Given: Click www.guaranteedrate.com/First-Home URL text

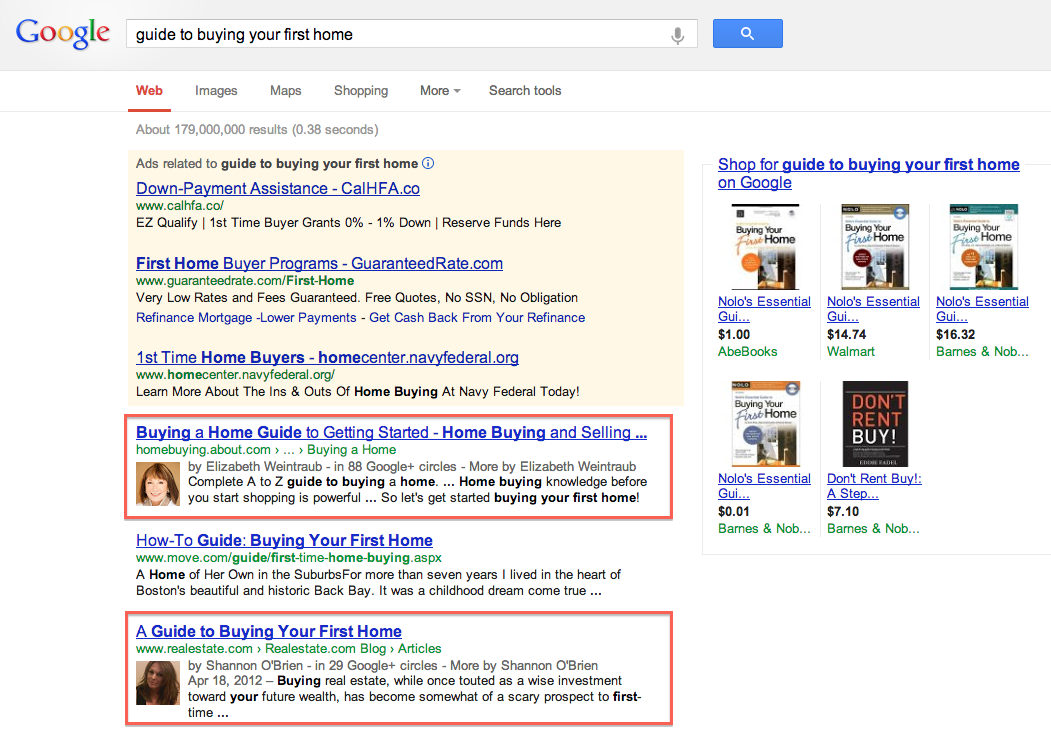Looking at the screenshot, I should pos(245,281).
